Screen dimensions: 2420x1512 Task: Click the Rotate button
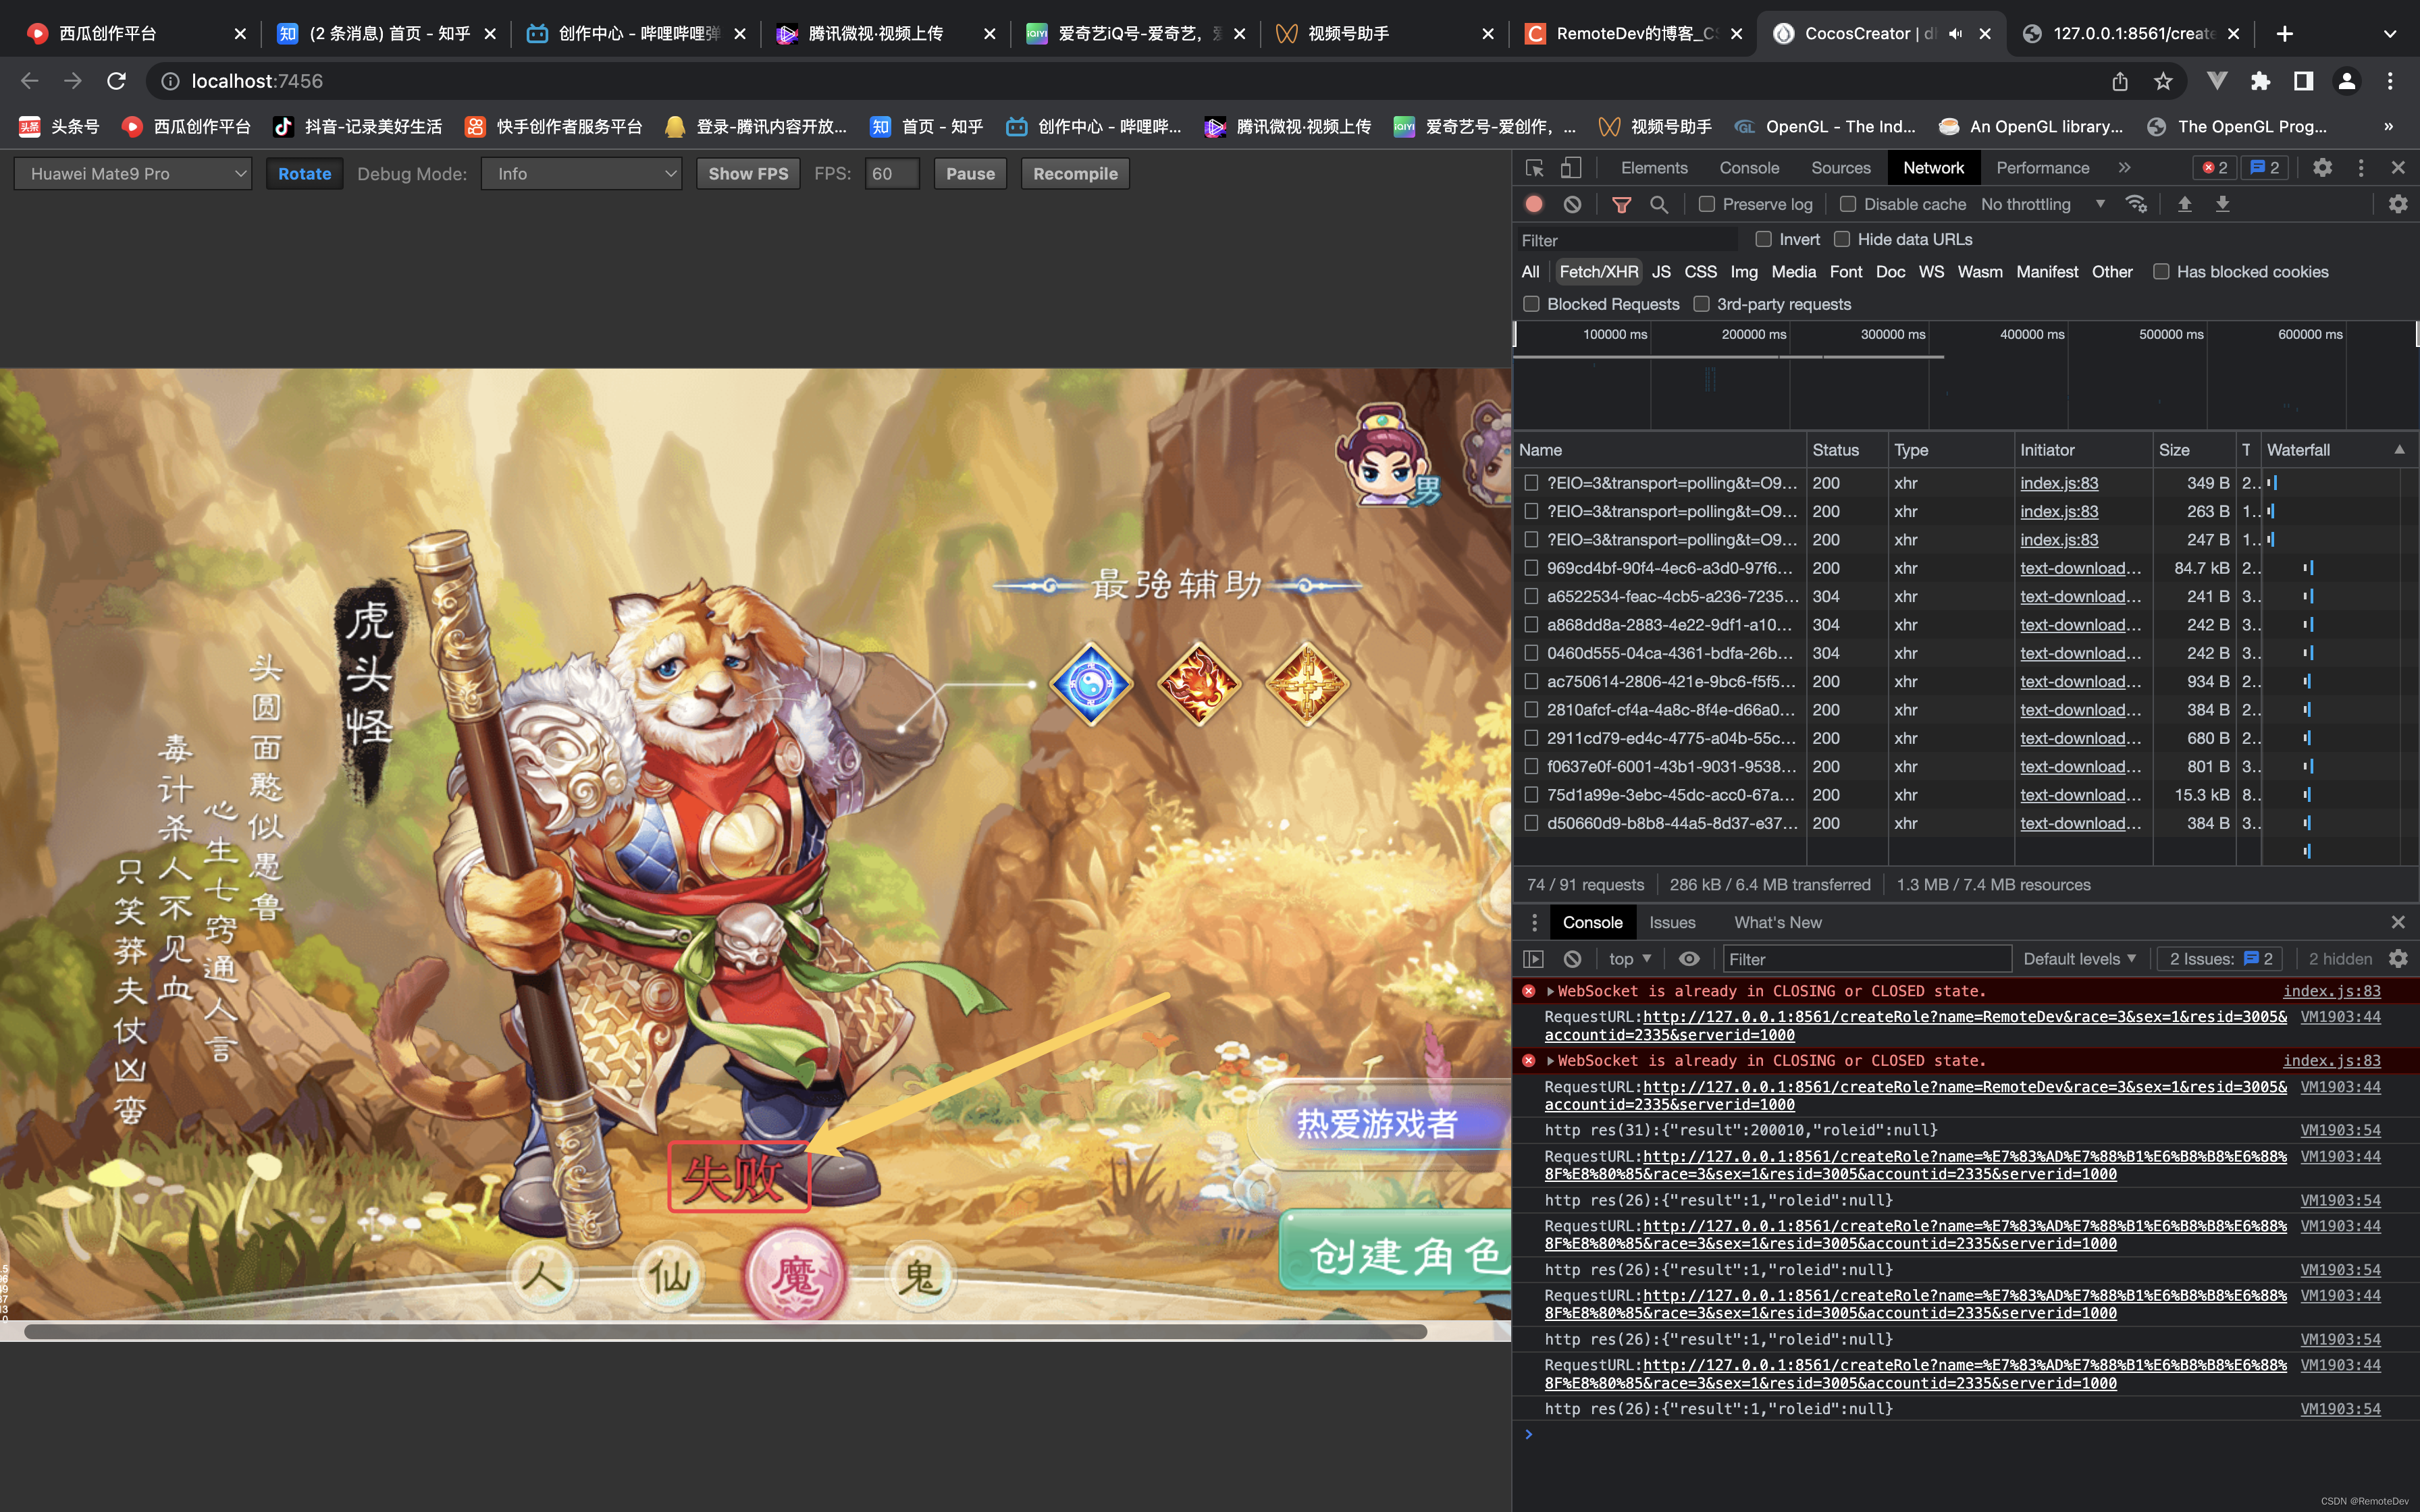tap(304, 174)
